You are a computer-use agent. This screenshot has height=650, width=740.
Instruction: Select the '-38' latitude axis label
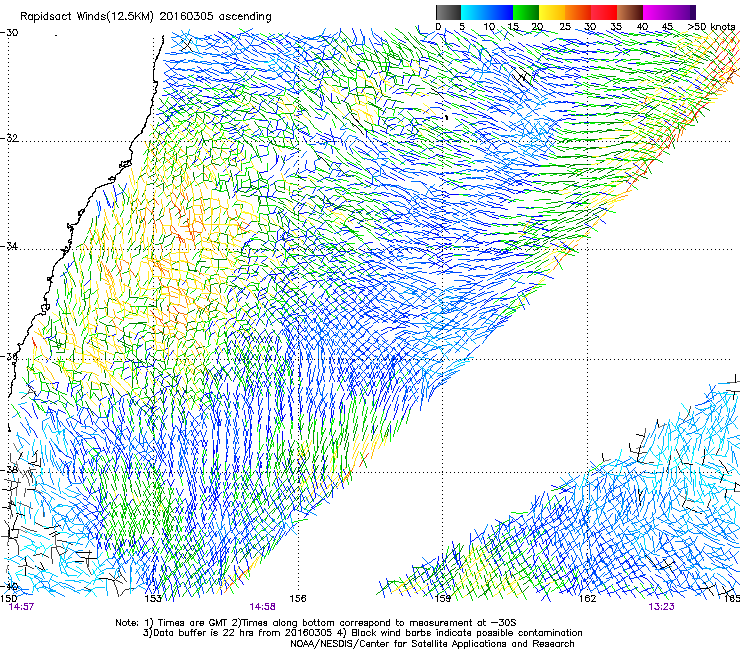[9, 470]
